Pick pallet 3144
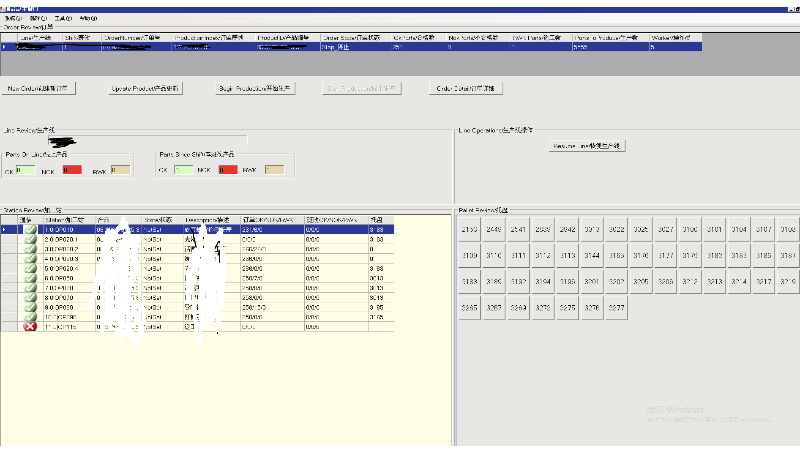This screenshot has height=453, width=800. point(592,256)
